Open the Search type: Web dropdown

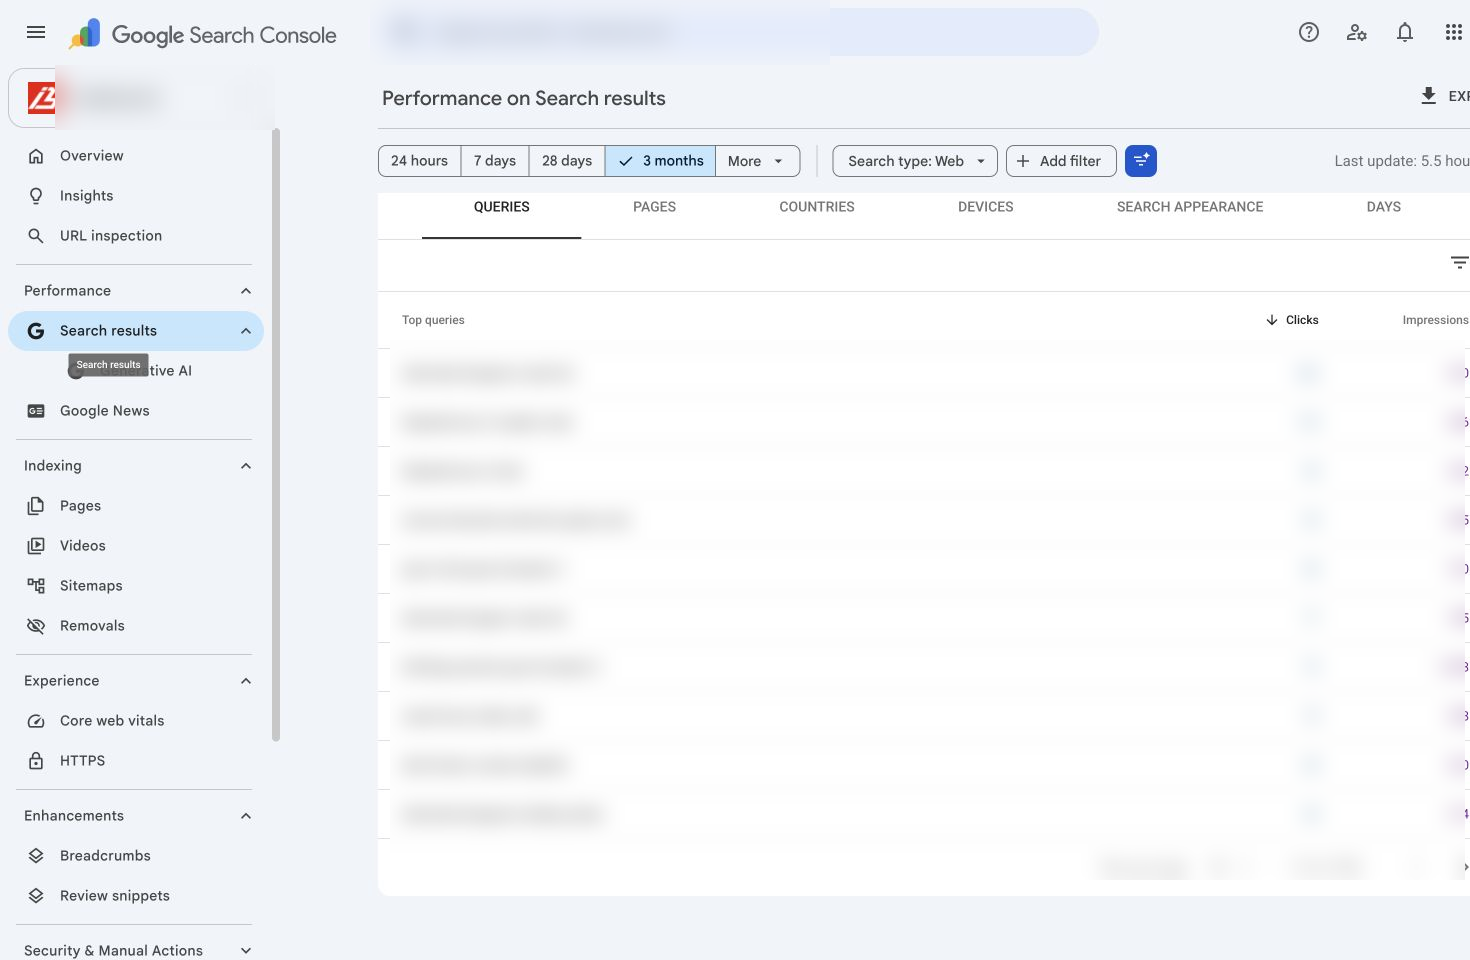coord(915,161)
